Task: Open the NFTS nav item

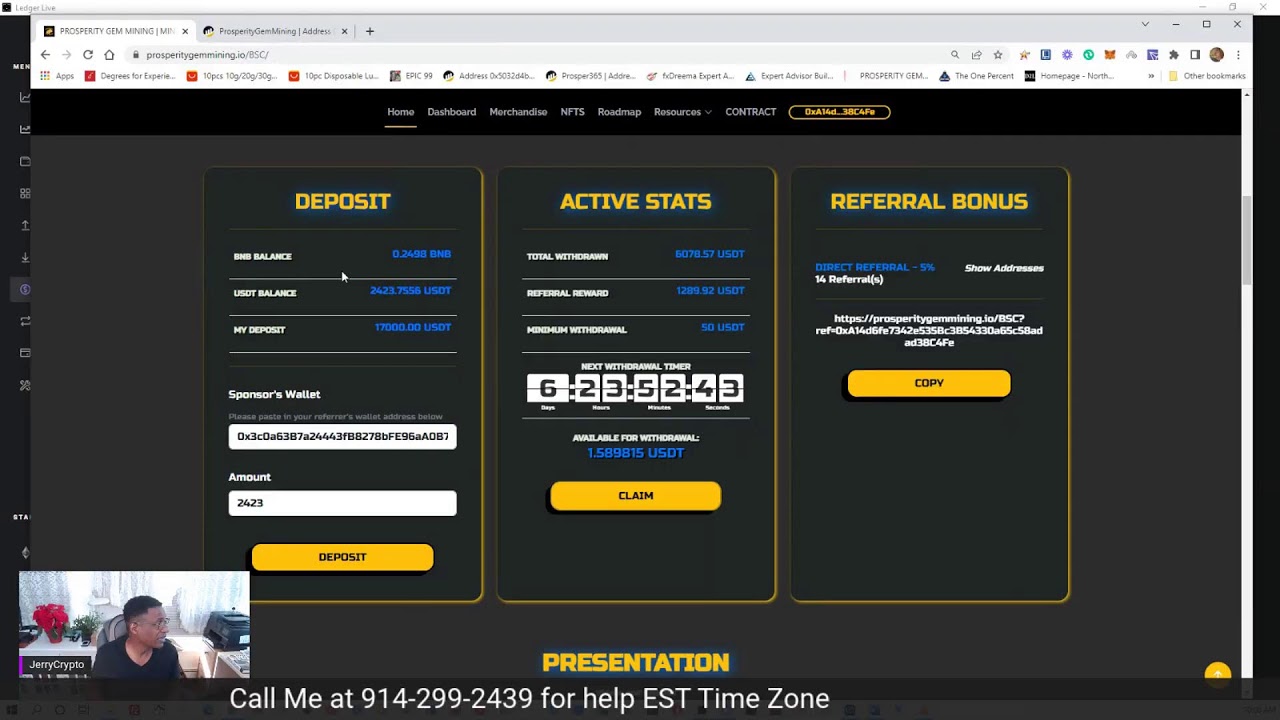Action: (572, 112)
